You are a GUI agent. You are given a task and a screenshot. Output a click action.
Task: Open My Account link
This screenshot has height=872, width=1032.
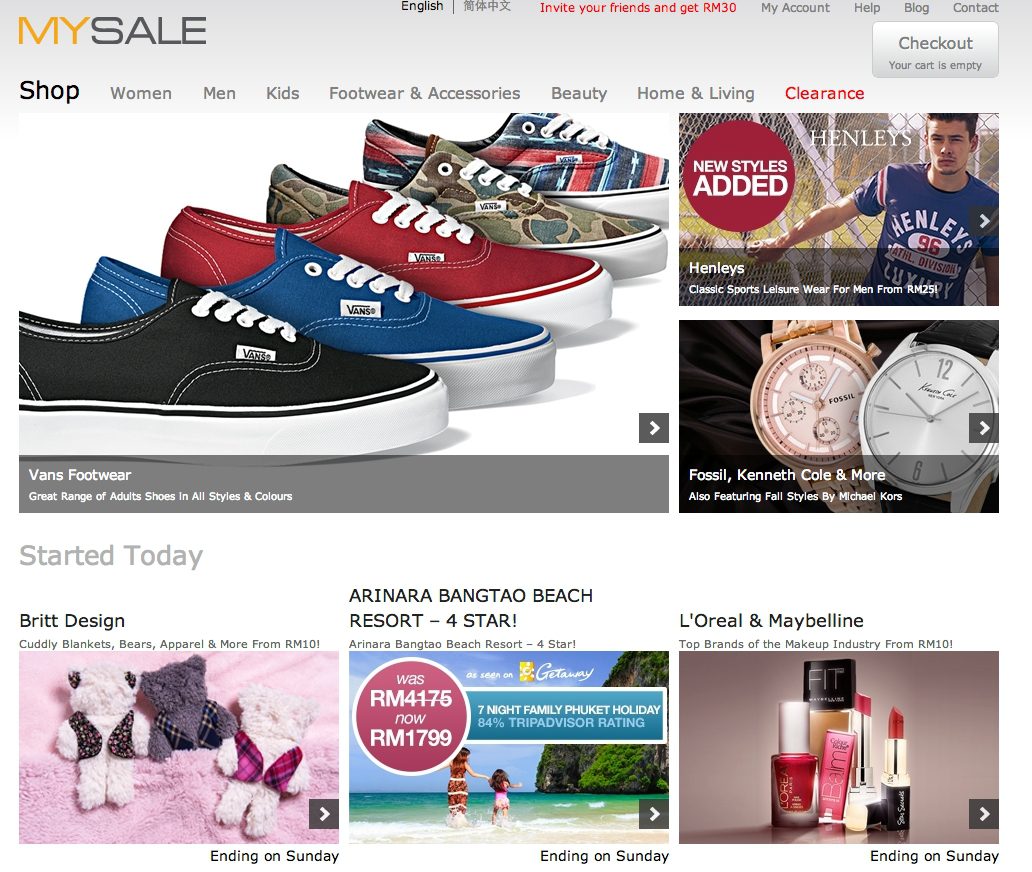tap(795, 8)
